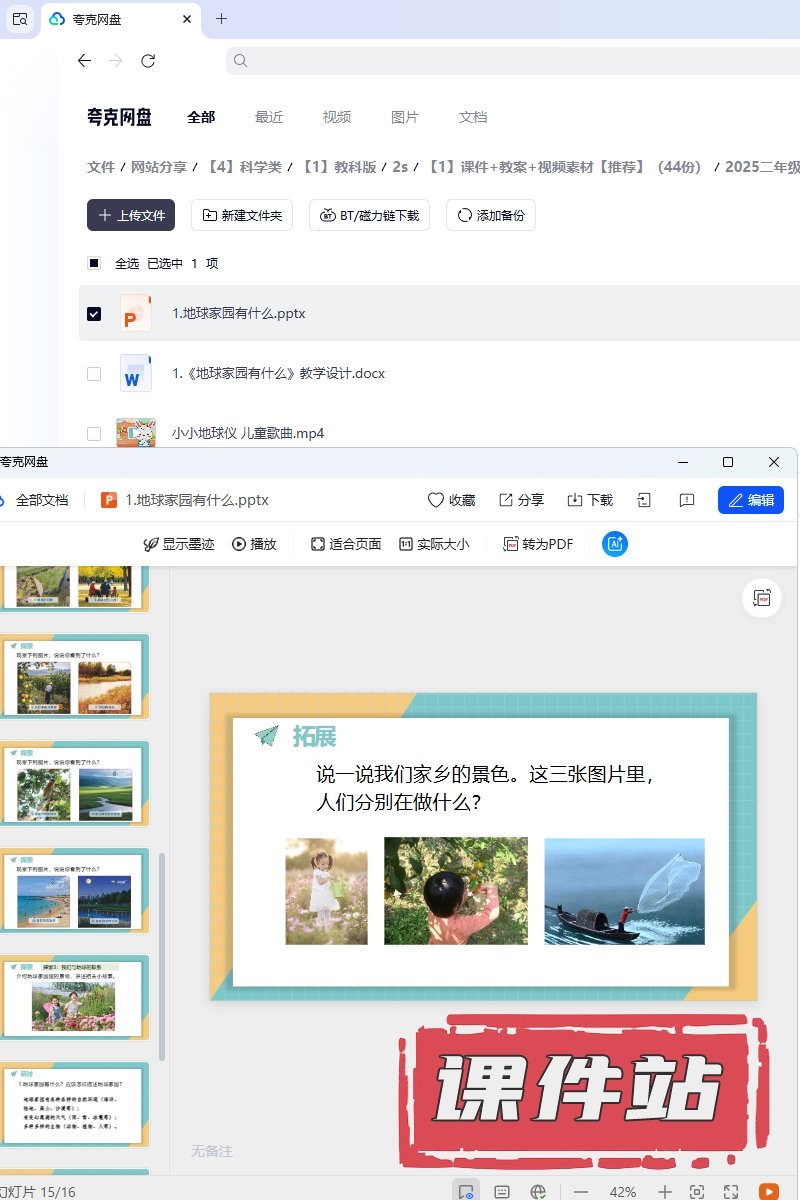
Task: Switch to the 视频 tab
Action: pos(336,117)
